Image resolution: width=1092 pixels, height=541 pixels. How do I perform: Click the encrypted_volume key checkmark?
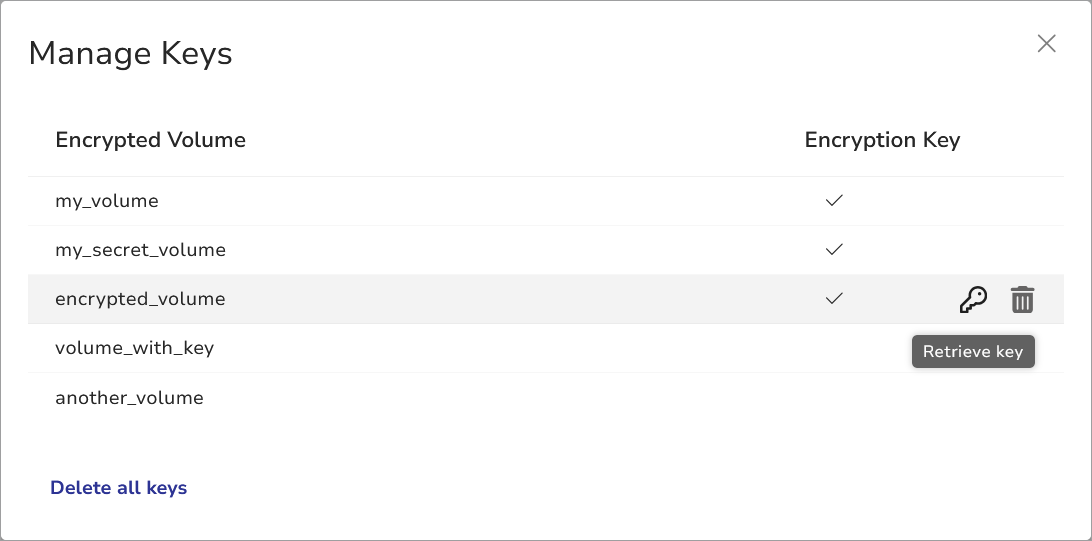tap(834, 299)
